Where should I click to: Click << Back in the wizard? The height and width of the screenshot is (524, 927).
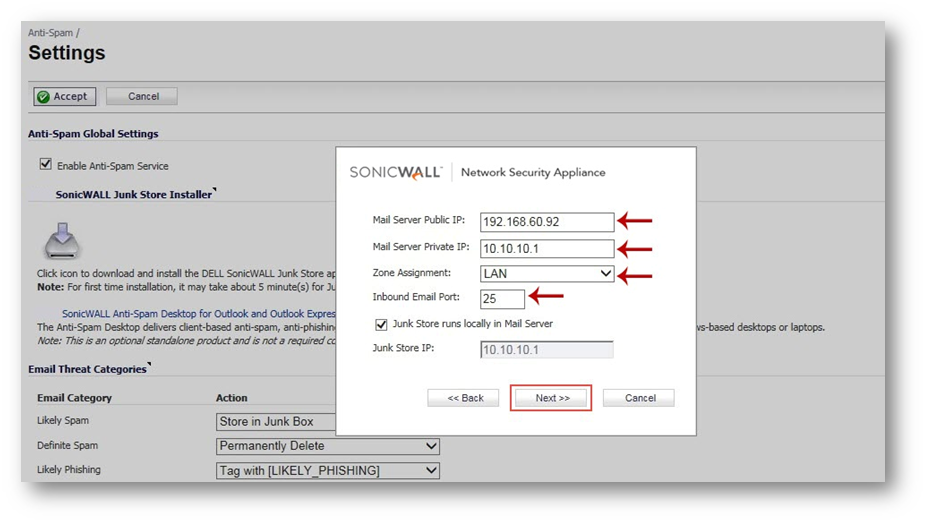point(464,398)
